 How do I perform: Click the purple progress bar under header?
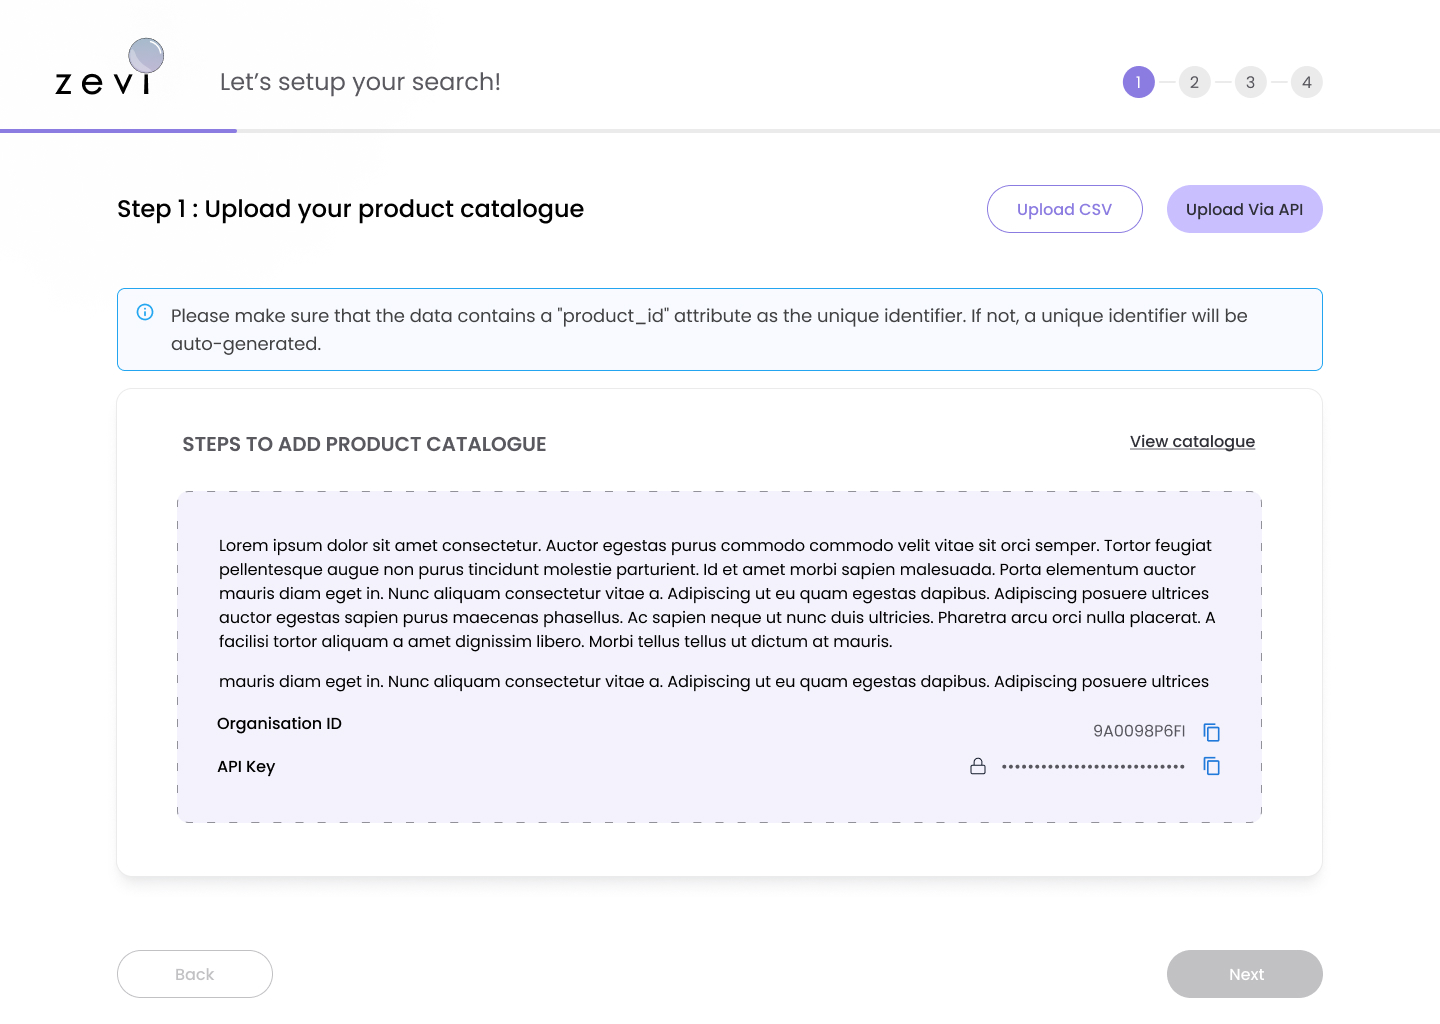[x=118, y=130]
